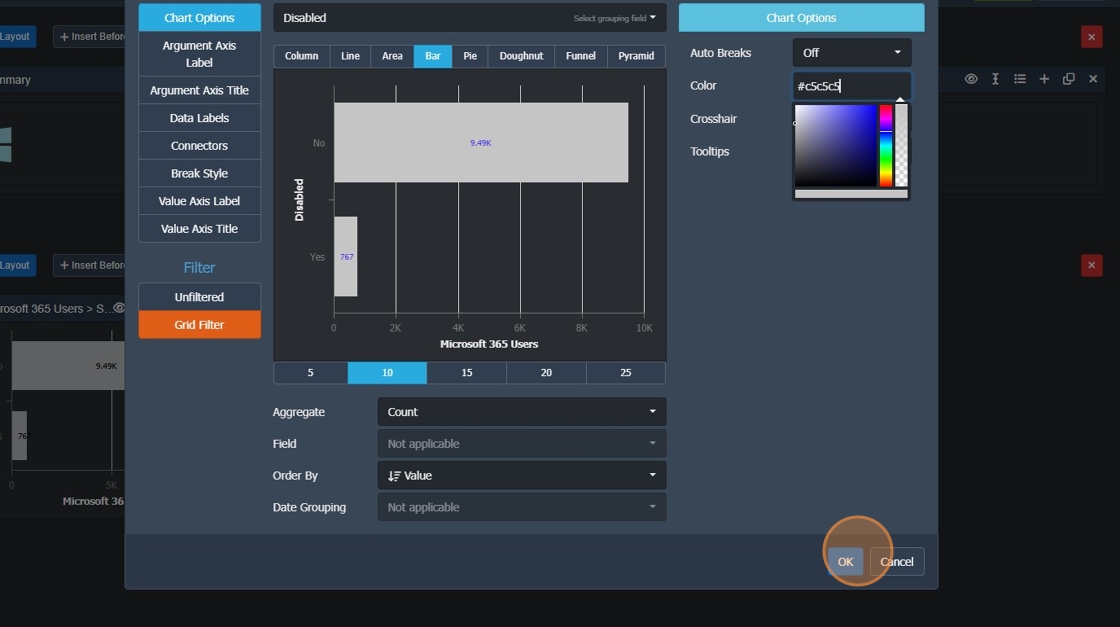This screenshot has width=1120, height=627.
Task: Select the Unfiltered filter option
Action: click(199, 297)
